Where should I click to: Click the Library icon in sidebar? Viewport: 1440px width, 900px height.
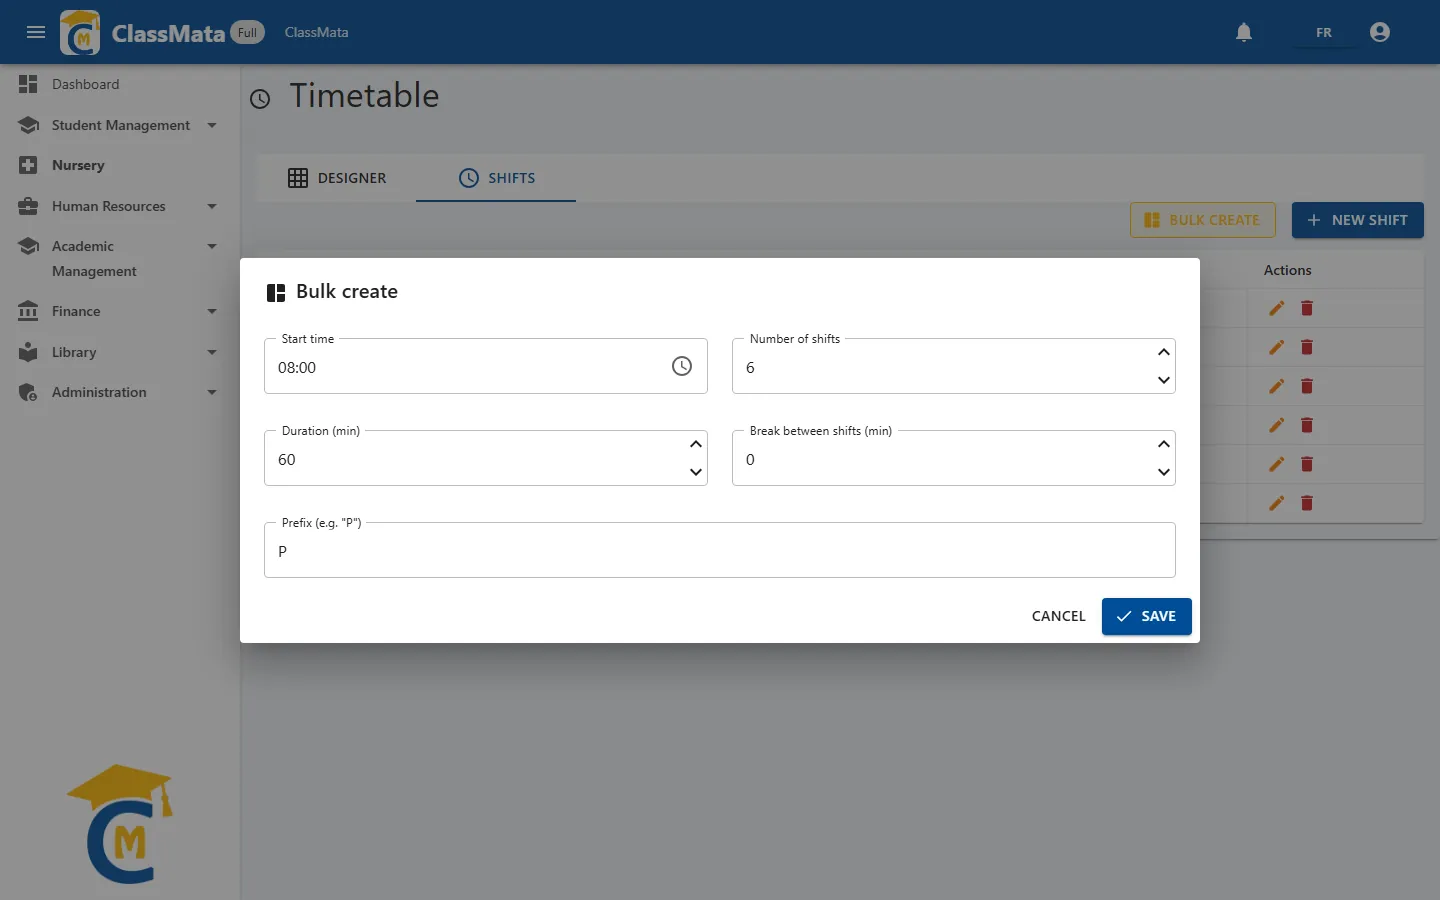tap(28, 352)
